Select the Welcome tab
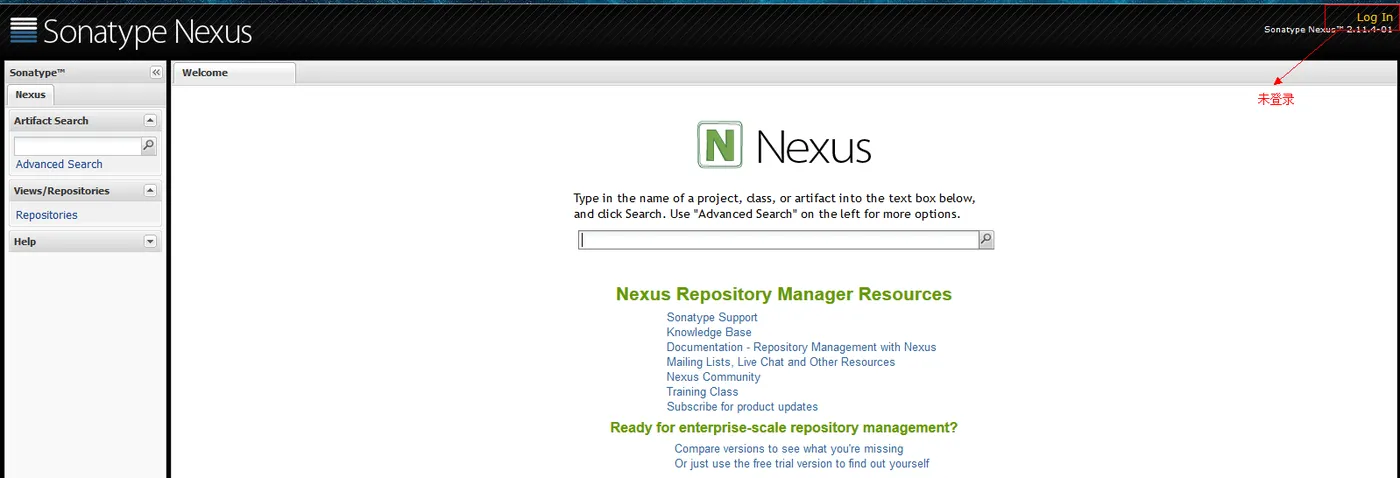 point(234,73)
